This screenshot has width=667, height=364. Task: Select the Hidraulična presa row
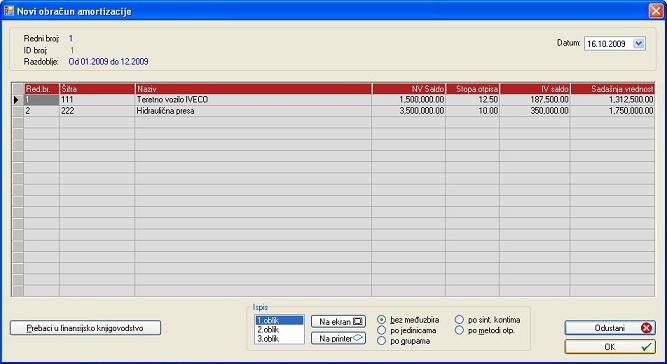click(x=334, y=111)
